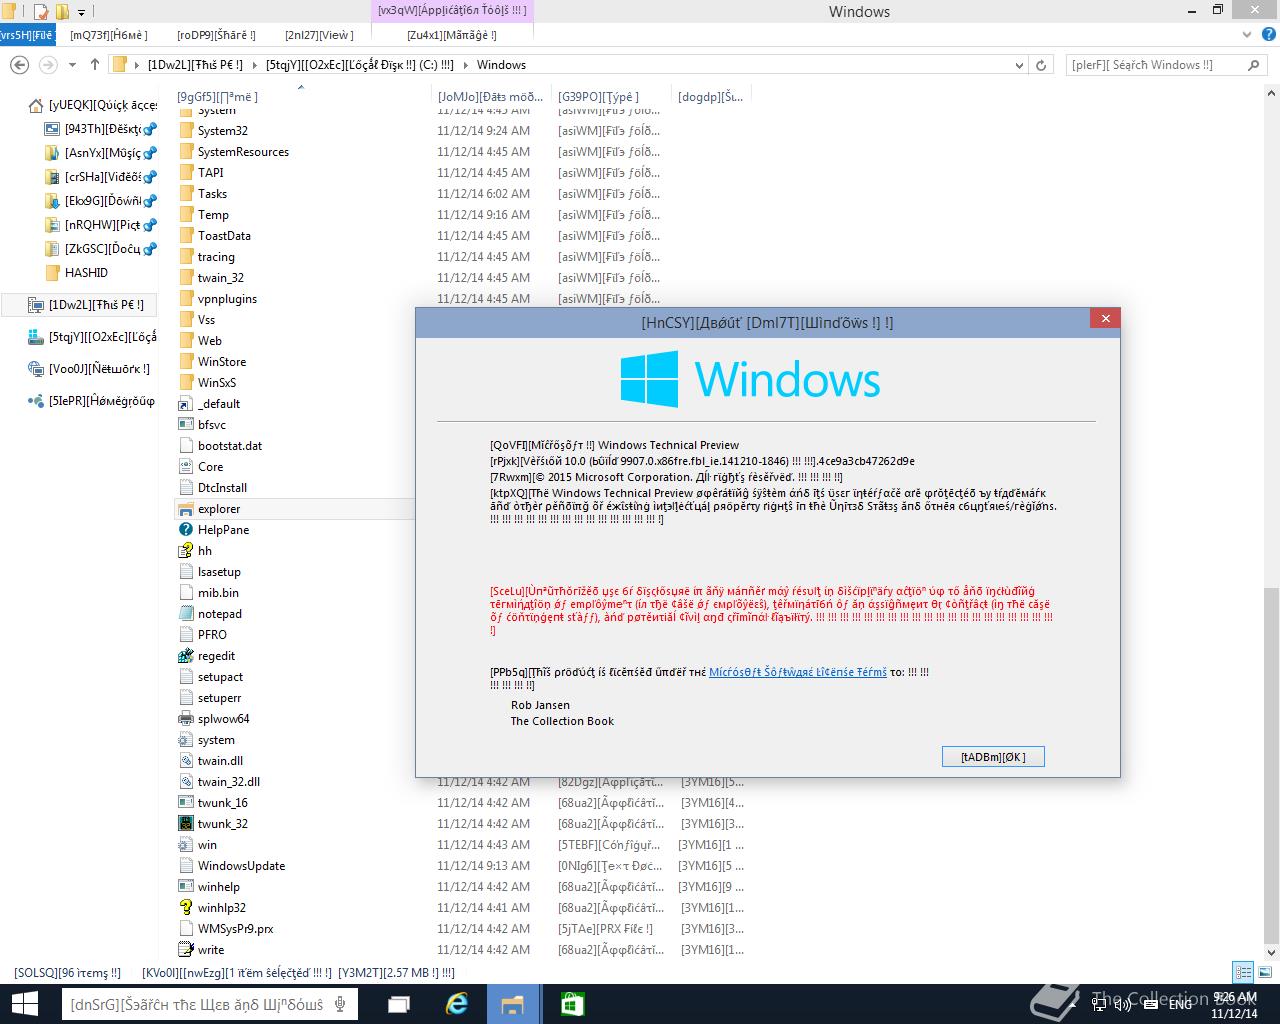
Task: Sort by the Name column header
Action: pyautogui.click(x=300, y=97)
